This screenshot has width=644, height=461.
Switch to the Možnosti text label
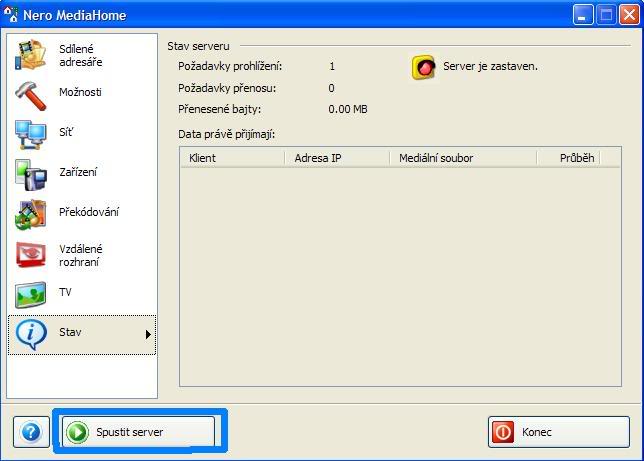[x=80, y=93]
